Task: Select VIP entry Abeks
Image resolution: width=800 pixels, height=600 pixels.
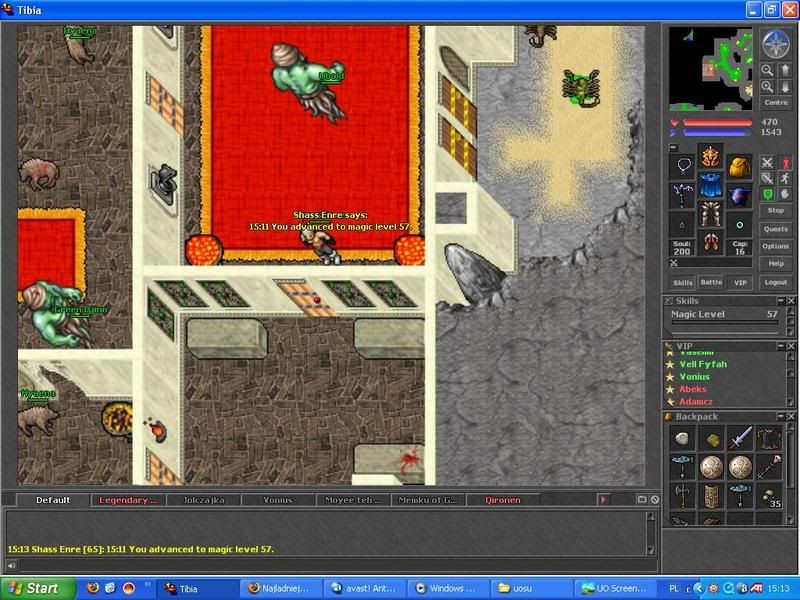Action: point(692,389)
